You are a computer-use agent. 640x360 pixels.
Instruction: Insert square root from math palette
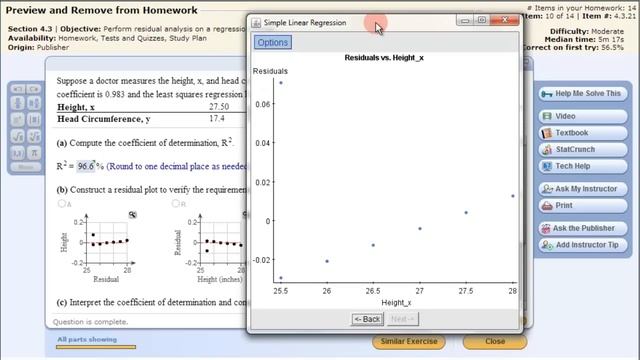[18, 136]
